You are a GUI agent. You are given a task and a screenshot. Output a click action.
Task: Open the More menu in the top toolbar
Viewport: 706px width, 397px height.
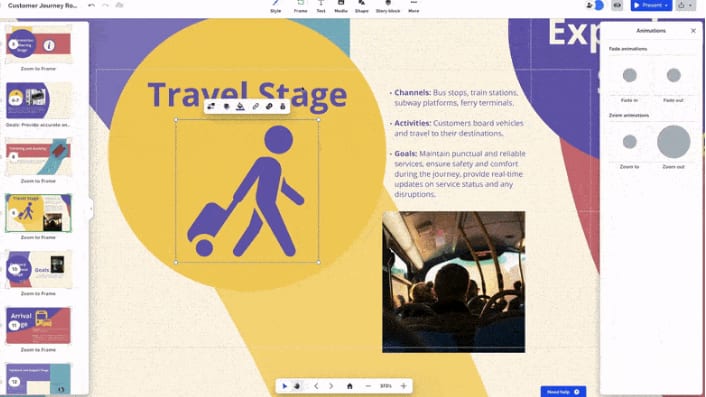(x=413, y=6)
